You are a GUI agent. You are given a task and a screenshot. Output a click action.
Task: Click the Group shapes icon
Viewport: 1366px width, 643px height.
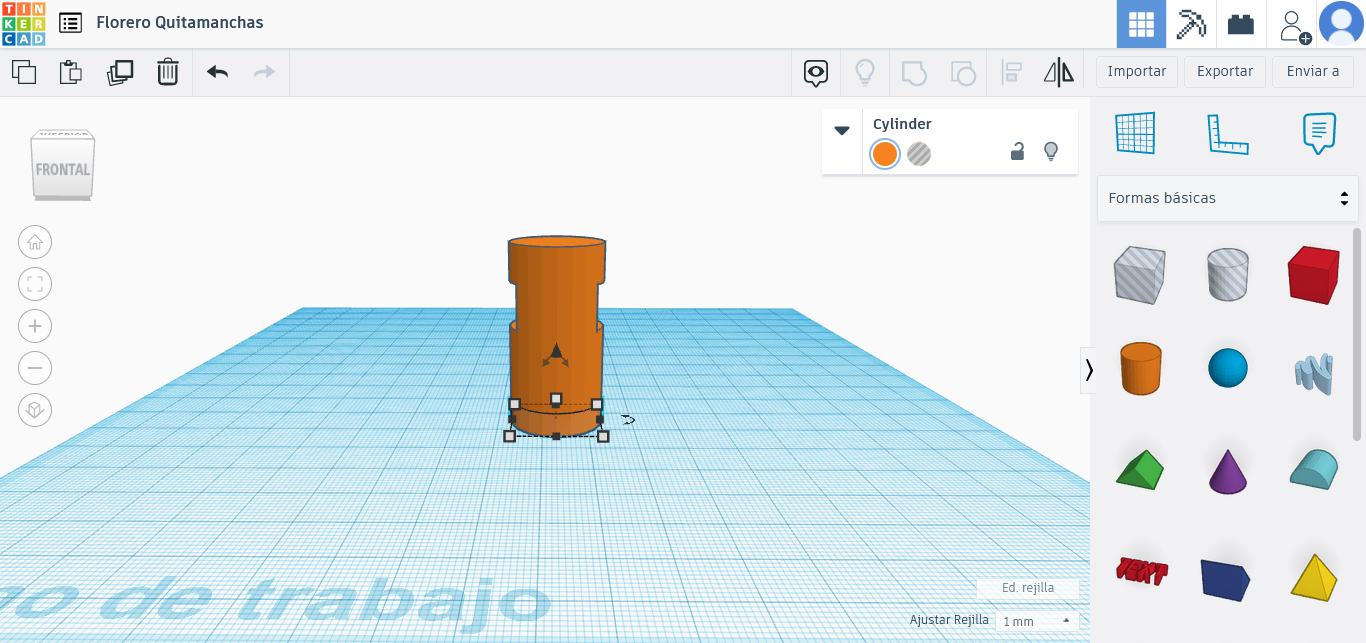coord(914,72)
